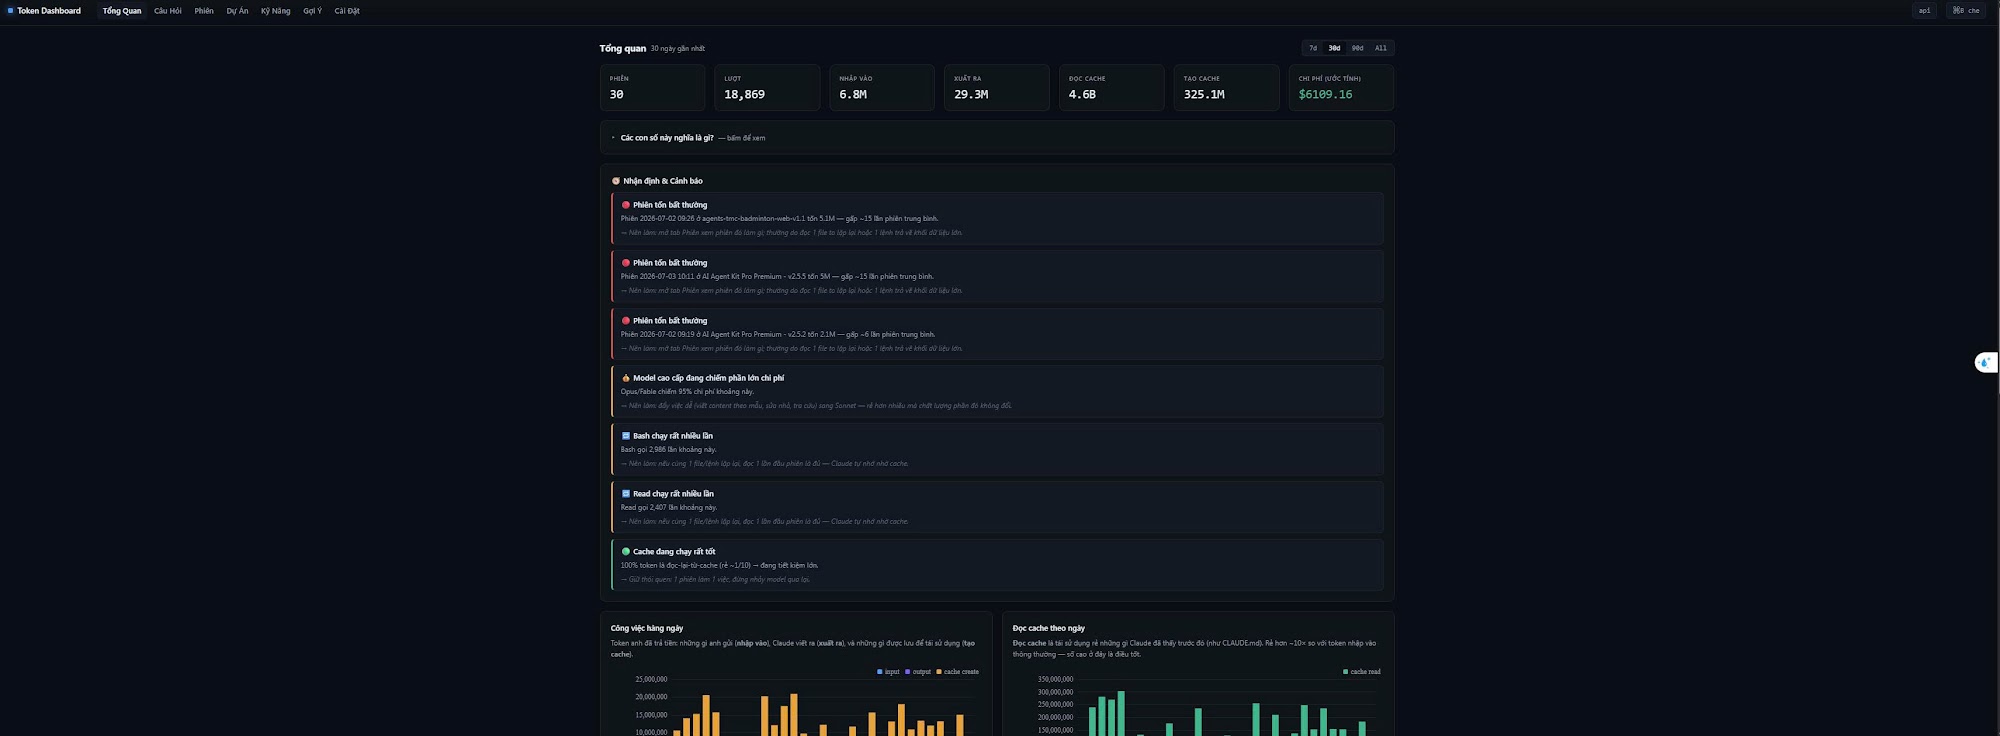Click blue icon beside Read chạy rất nhiều lần
This screenshot has height=736, width=2000.
point(626,494)
